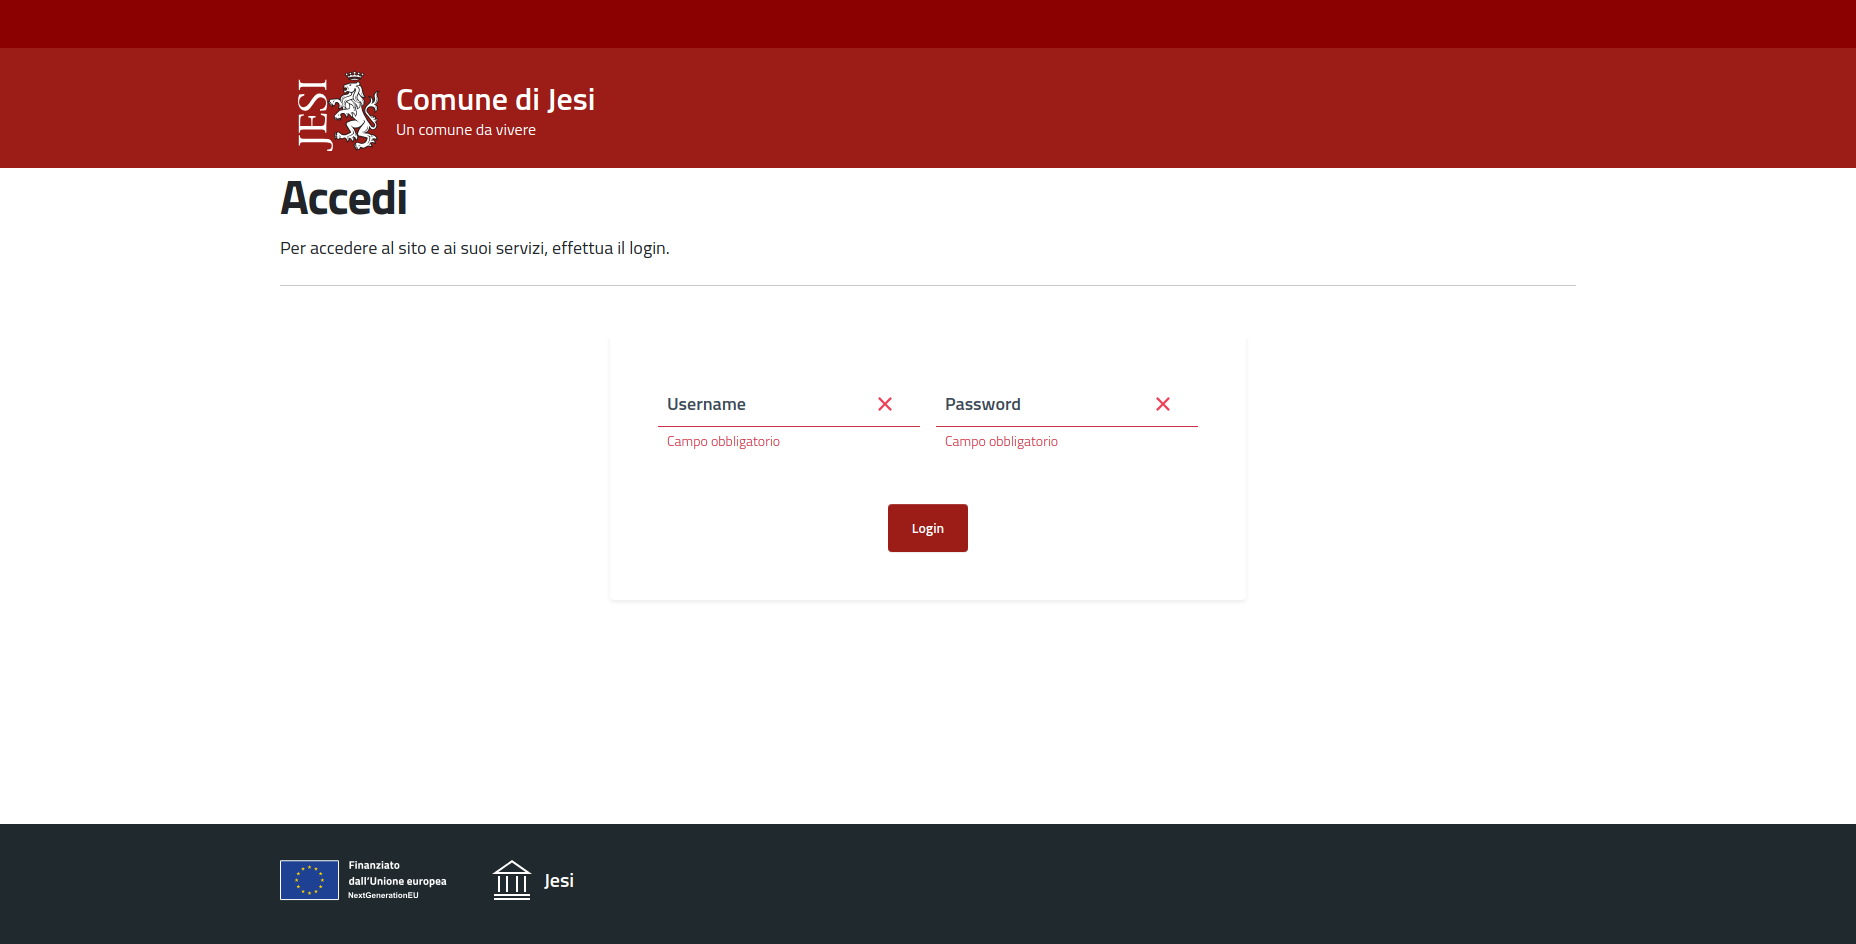Click the Username 'Campo obbligatorio' error message
Viewport: 1856px width, 944px height.
click(723, 441)
